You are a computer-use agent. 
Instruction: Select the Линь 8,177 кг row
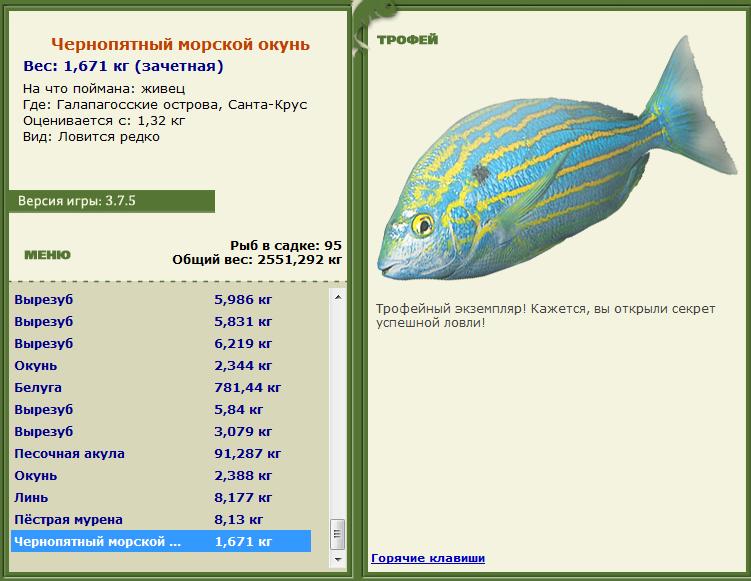point(161,498)
